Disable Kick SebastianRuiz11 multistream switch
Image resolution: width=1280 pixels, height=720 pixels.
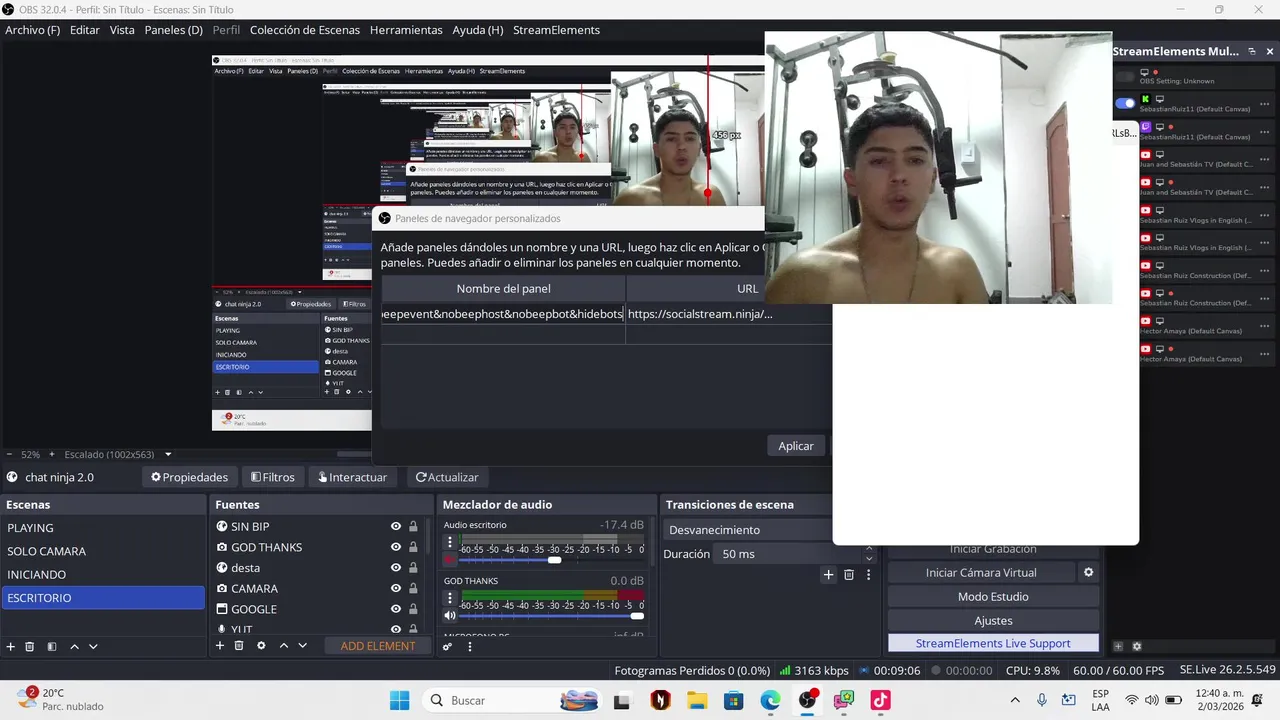tap(1126, 103)
